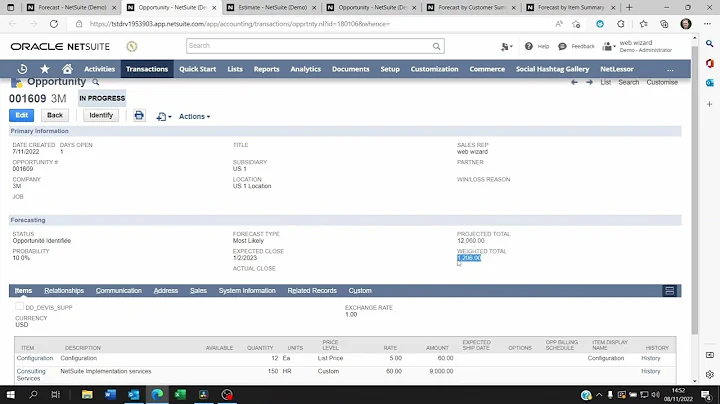Click the highlighted Weighted Total value

(x=469, y=258)
